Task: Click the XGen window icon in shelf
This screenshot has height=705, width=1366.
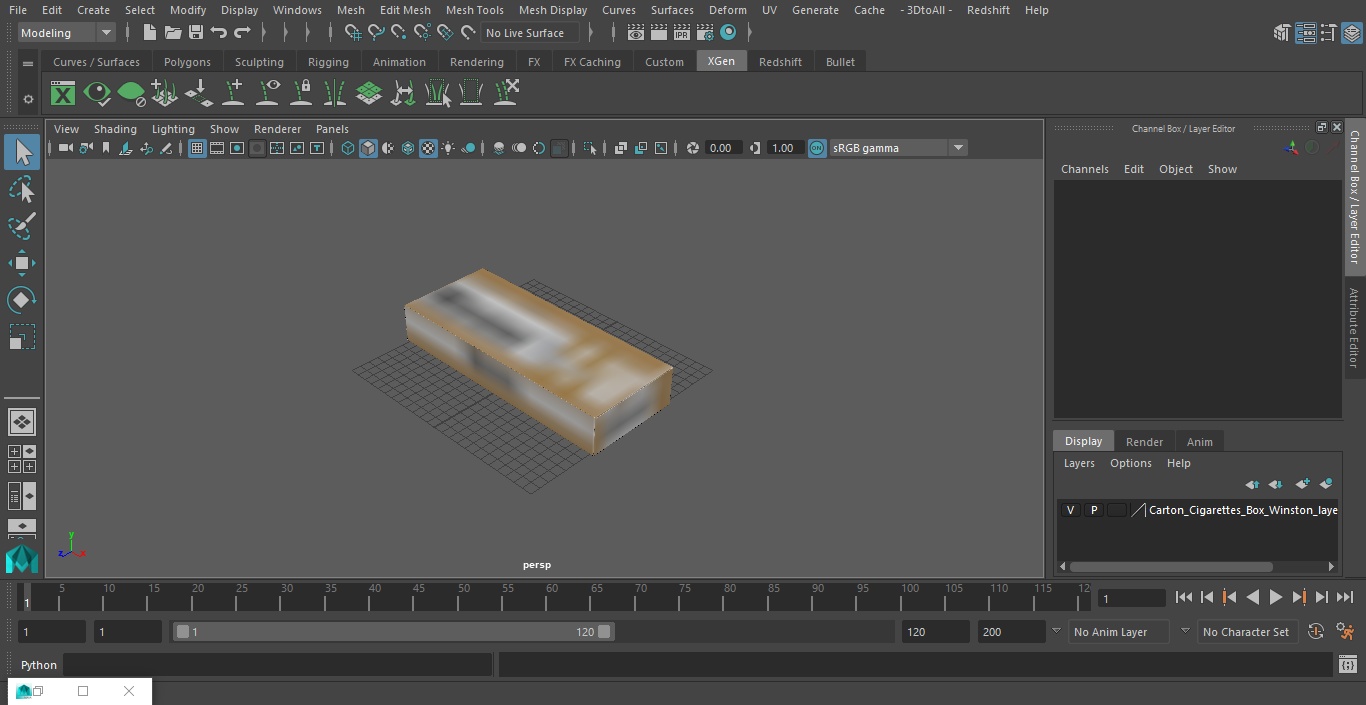Action: tap(63, 94)
